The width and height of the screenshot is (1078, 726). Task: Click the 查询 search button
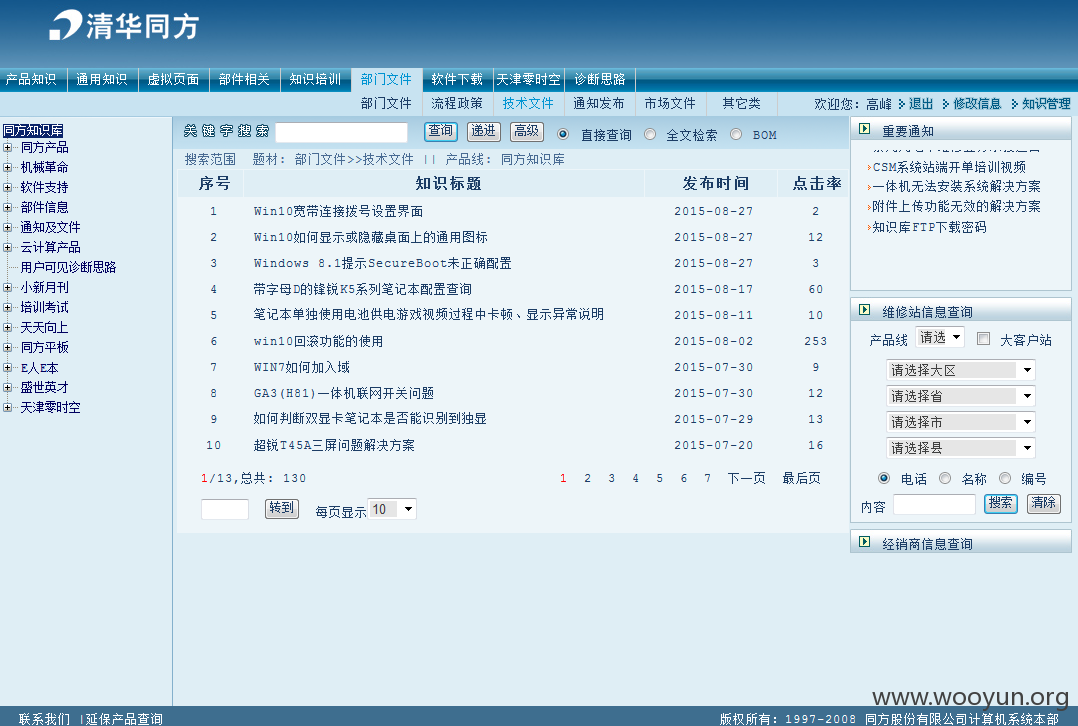pyautogui.click(x=441, y=131)
